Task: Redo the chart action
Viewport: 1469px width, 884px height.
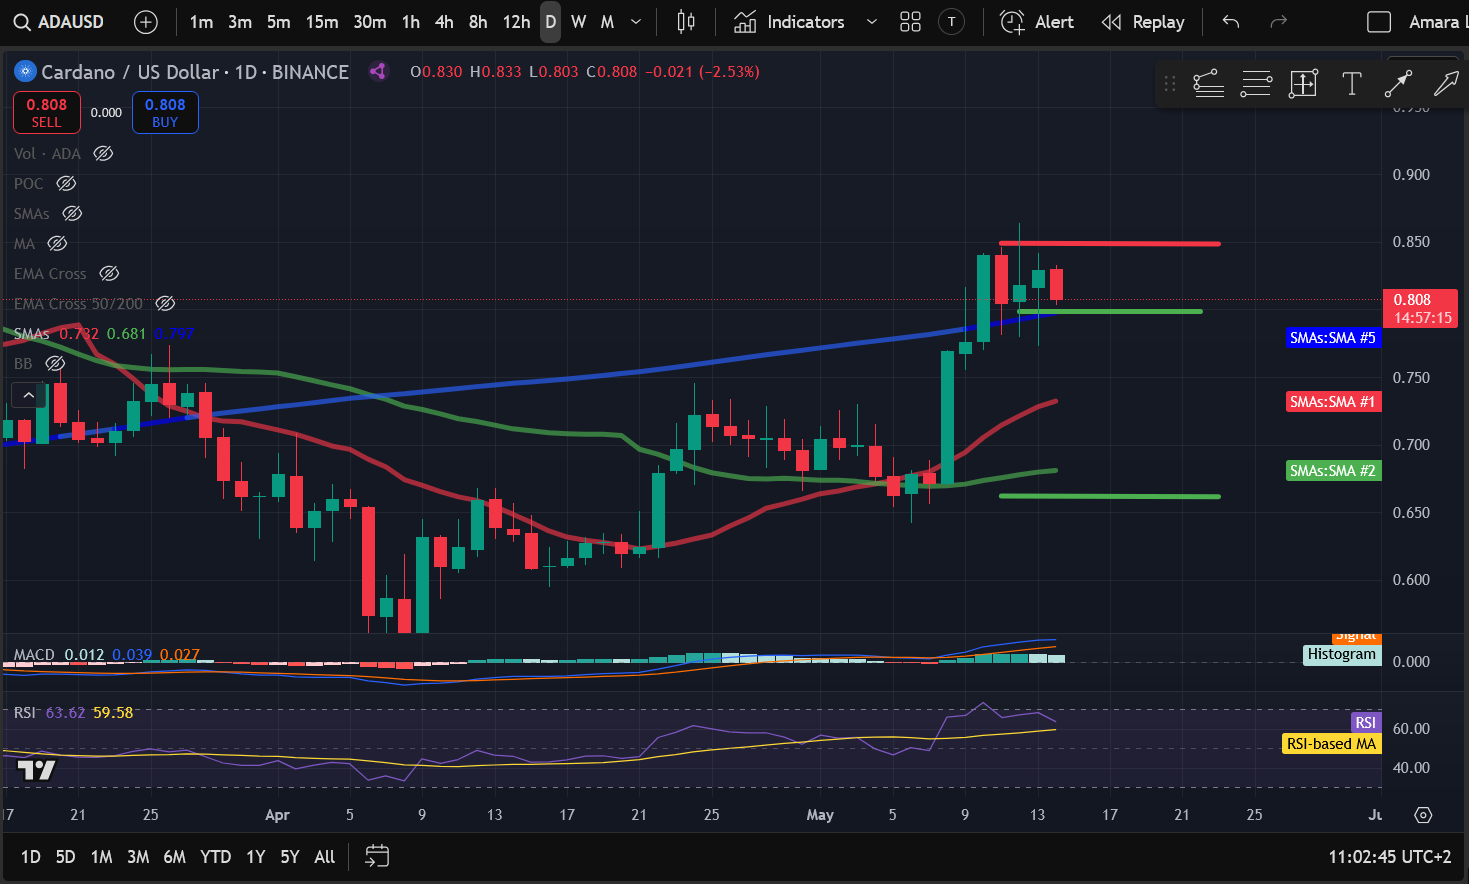Action: point(1278,22)
